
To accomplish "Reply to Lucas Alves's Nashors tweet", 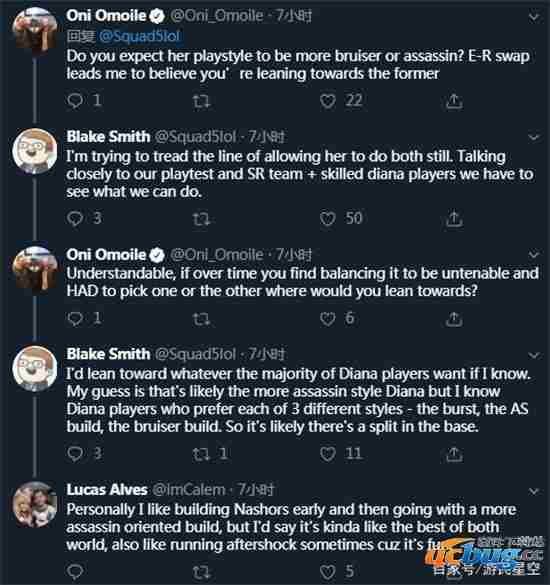I will 75,572.
